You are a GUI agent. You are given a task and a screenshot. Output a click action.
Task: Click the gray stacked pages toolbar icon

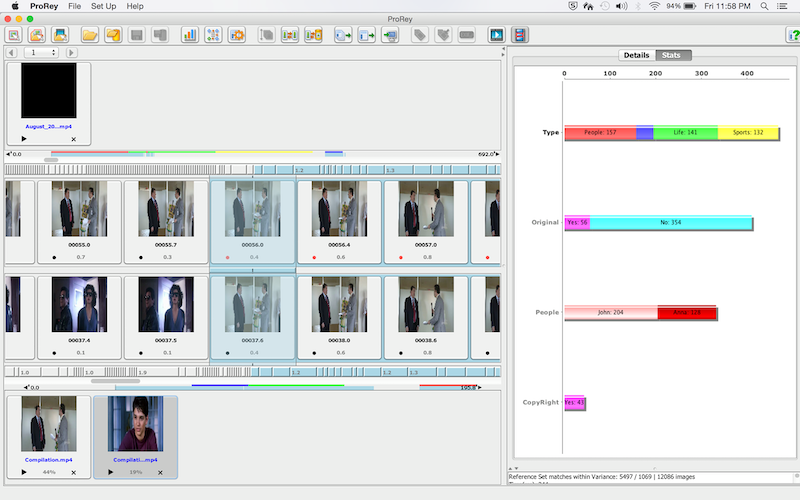266,35
